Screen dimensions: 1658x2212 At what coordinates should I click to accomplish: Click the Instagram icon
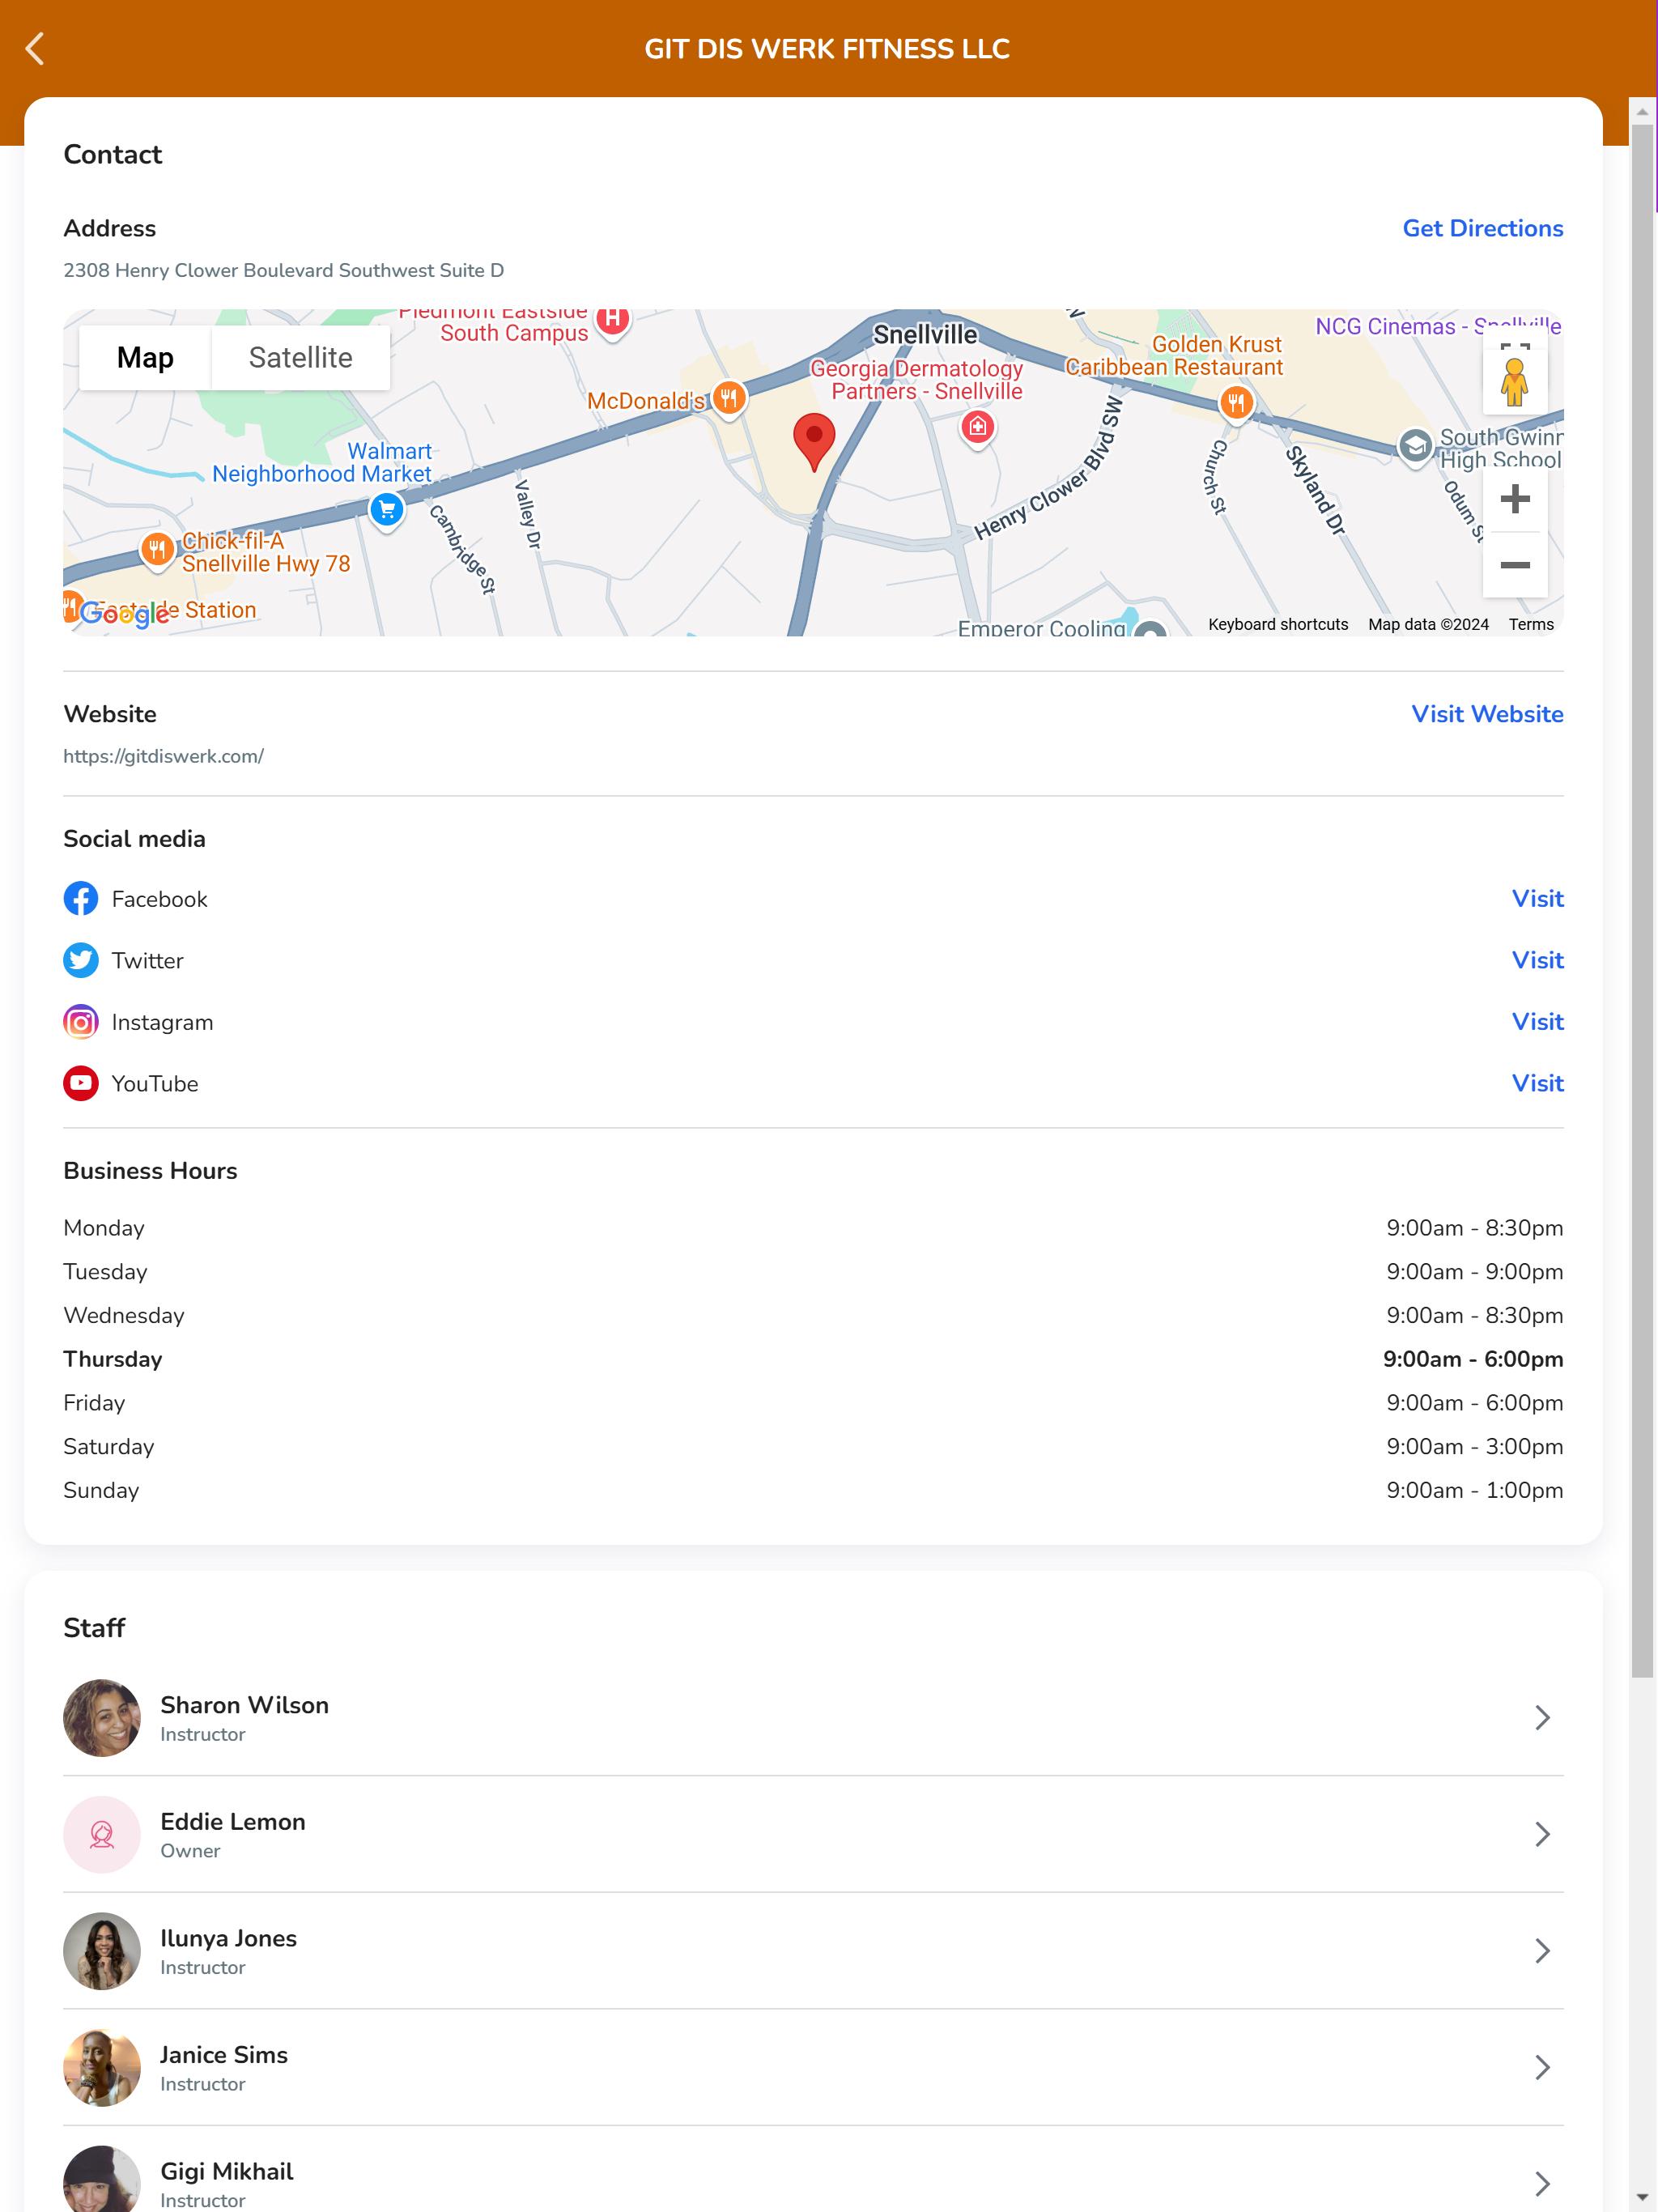click(81, 1021)
